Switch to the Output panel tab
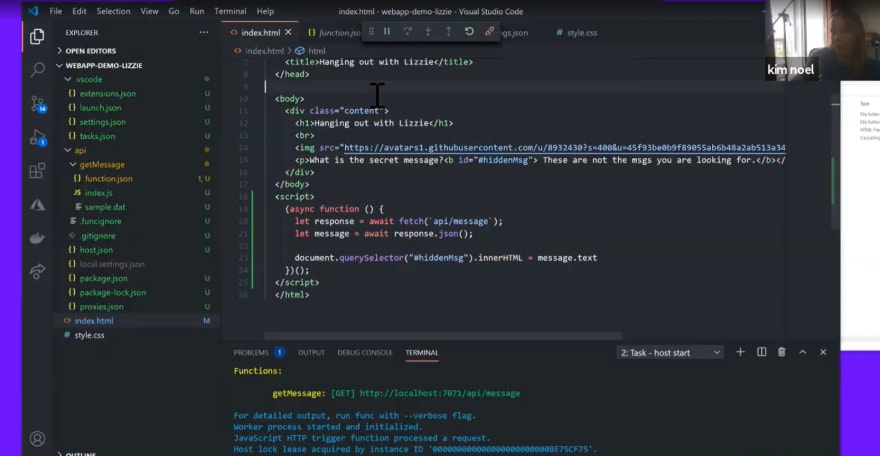 [x=311, y=352]
